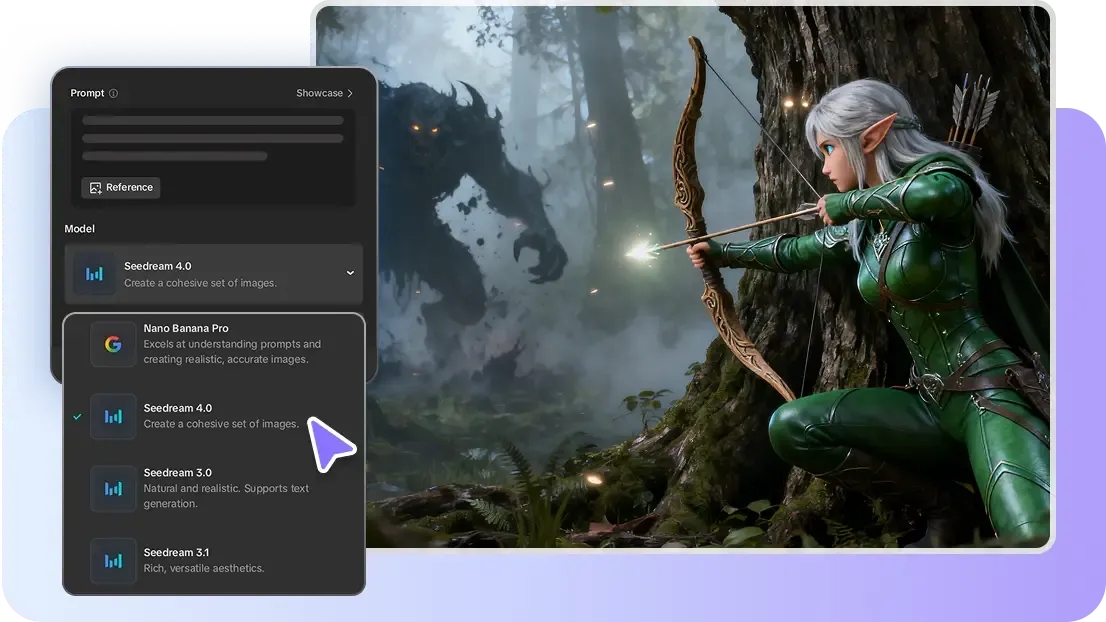
Task: Open the Seedream 4.0 model selector box
Action: click(214, 274)
